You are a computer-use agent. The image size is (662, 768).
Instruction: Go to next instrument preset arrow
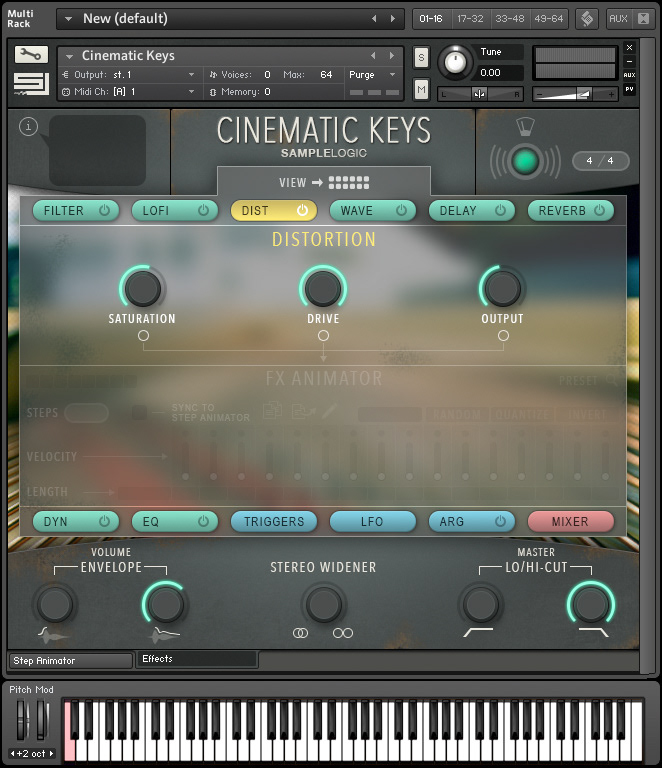point(392,56)
